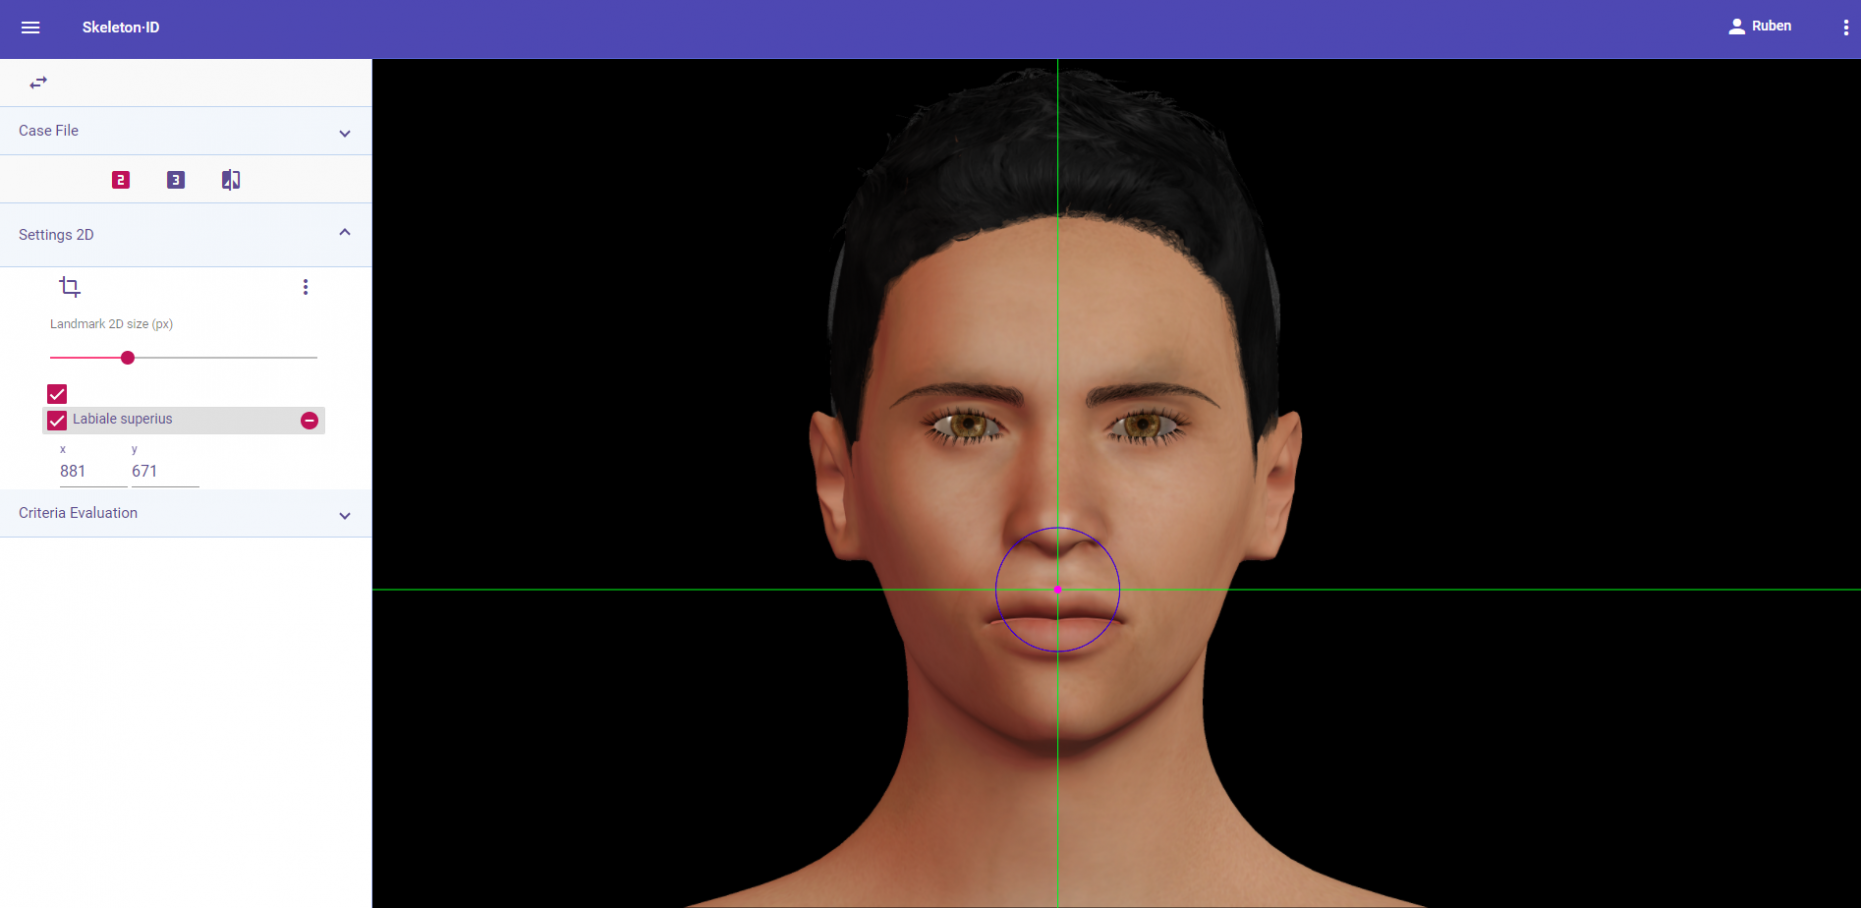Click the Ruben user profile icon
This screenshot has width=1861, height=908.
point(1737,27)
